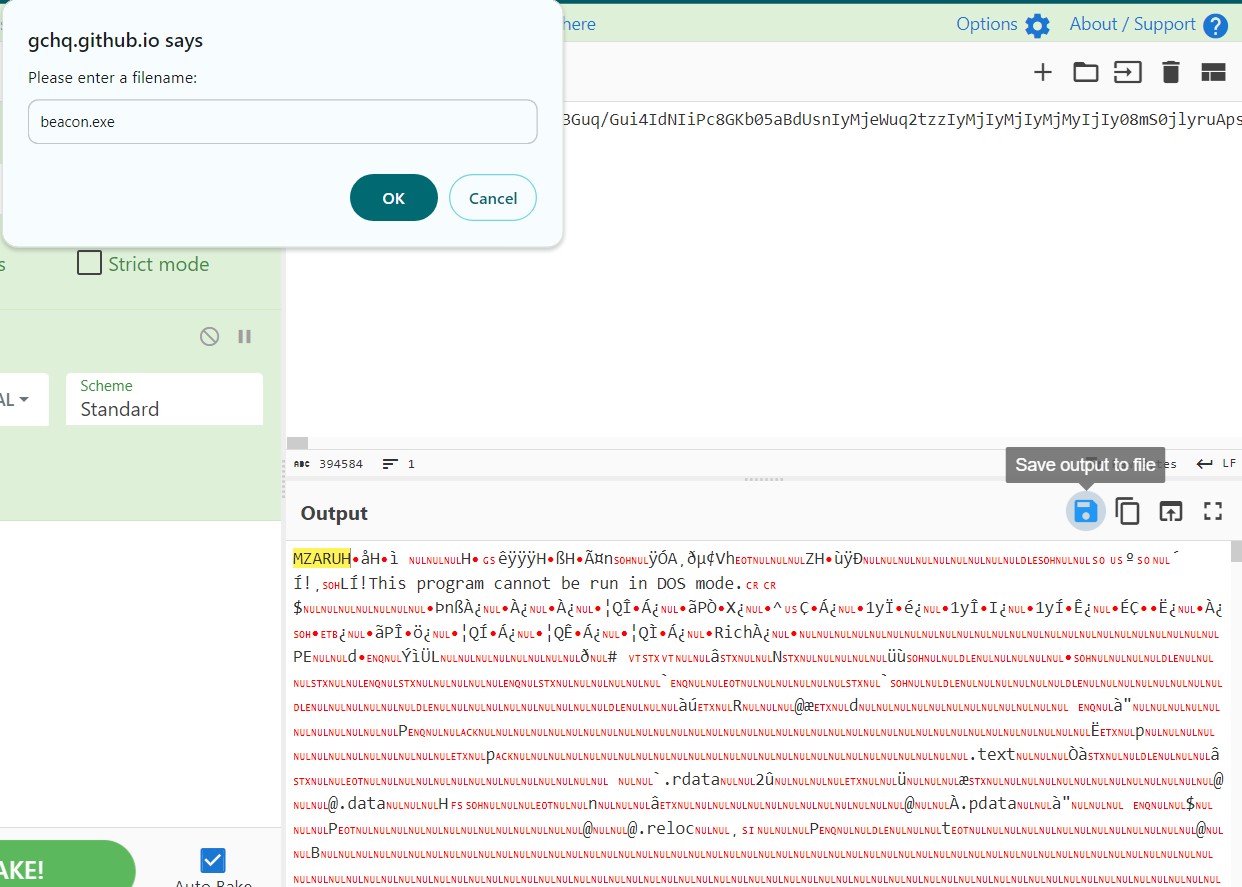Image resolution: width=1242 pixels, height=887 pixels.
Task: Open the Scheme dropdown showing Standard
Action: [164, 400]
